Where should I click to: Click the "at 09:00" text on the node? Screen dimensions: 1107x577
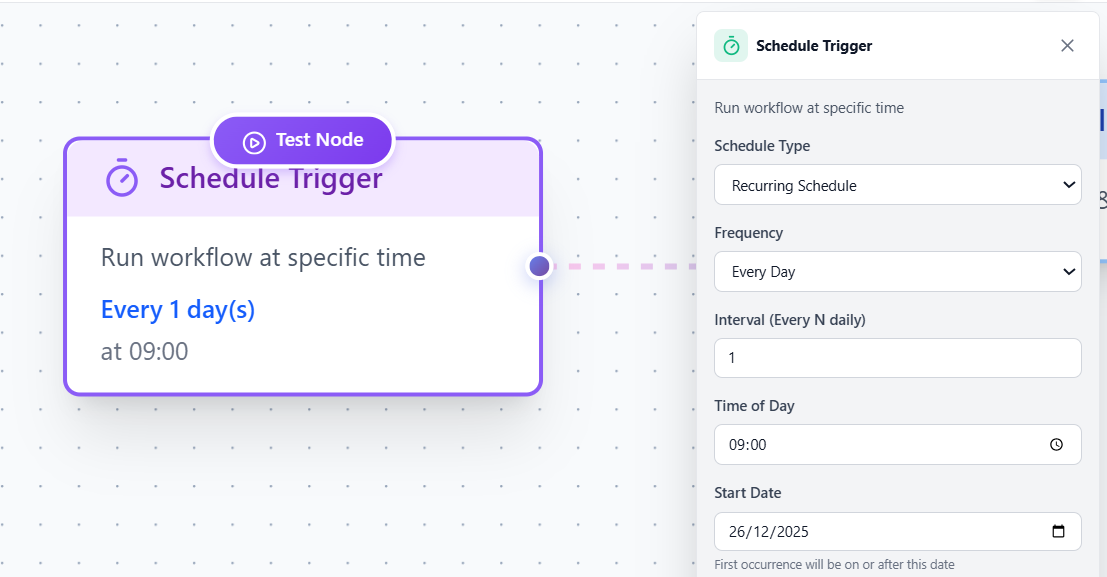tap(145, 352)
